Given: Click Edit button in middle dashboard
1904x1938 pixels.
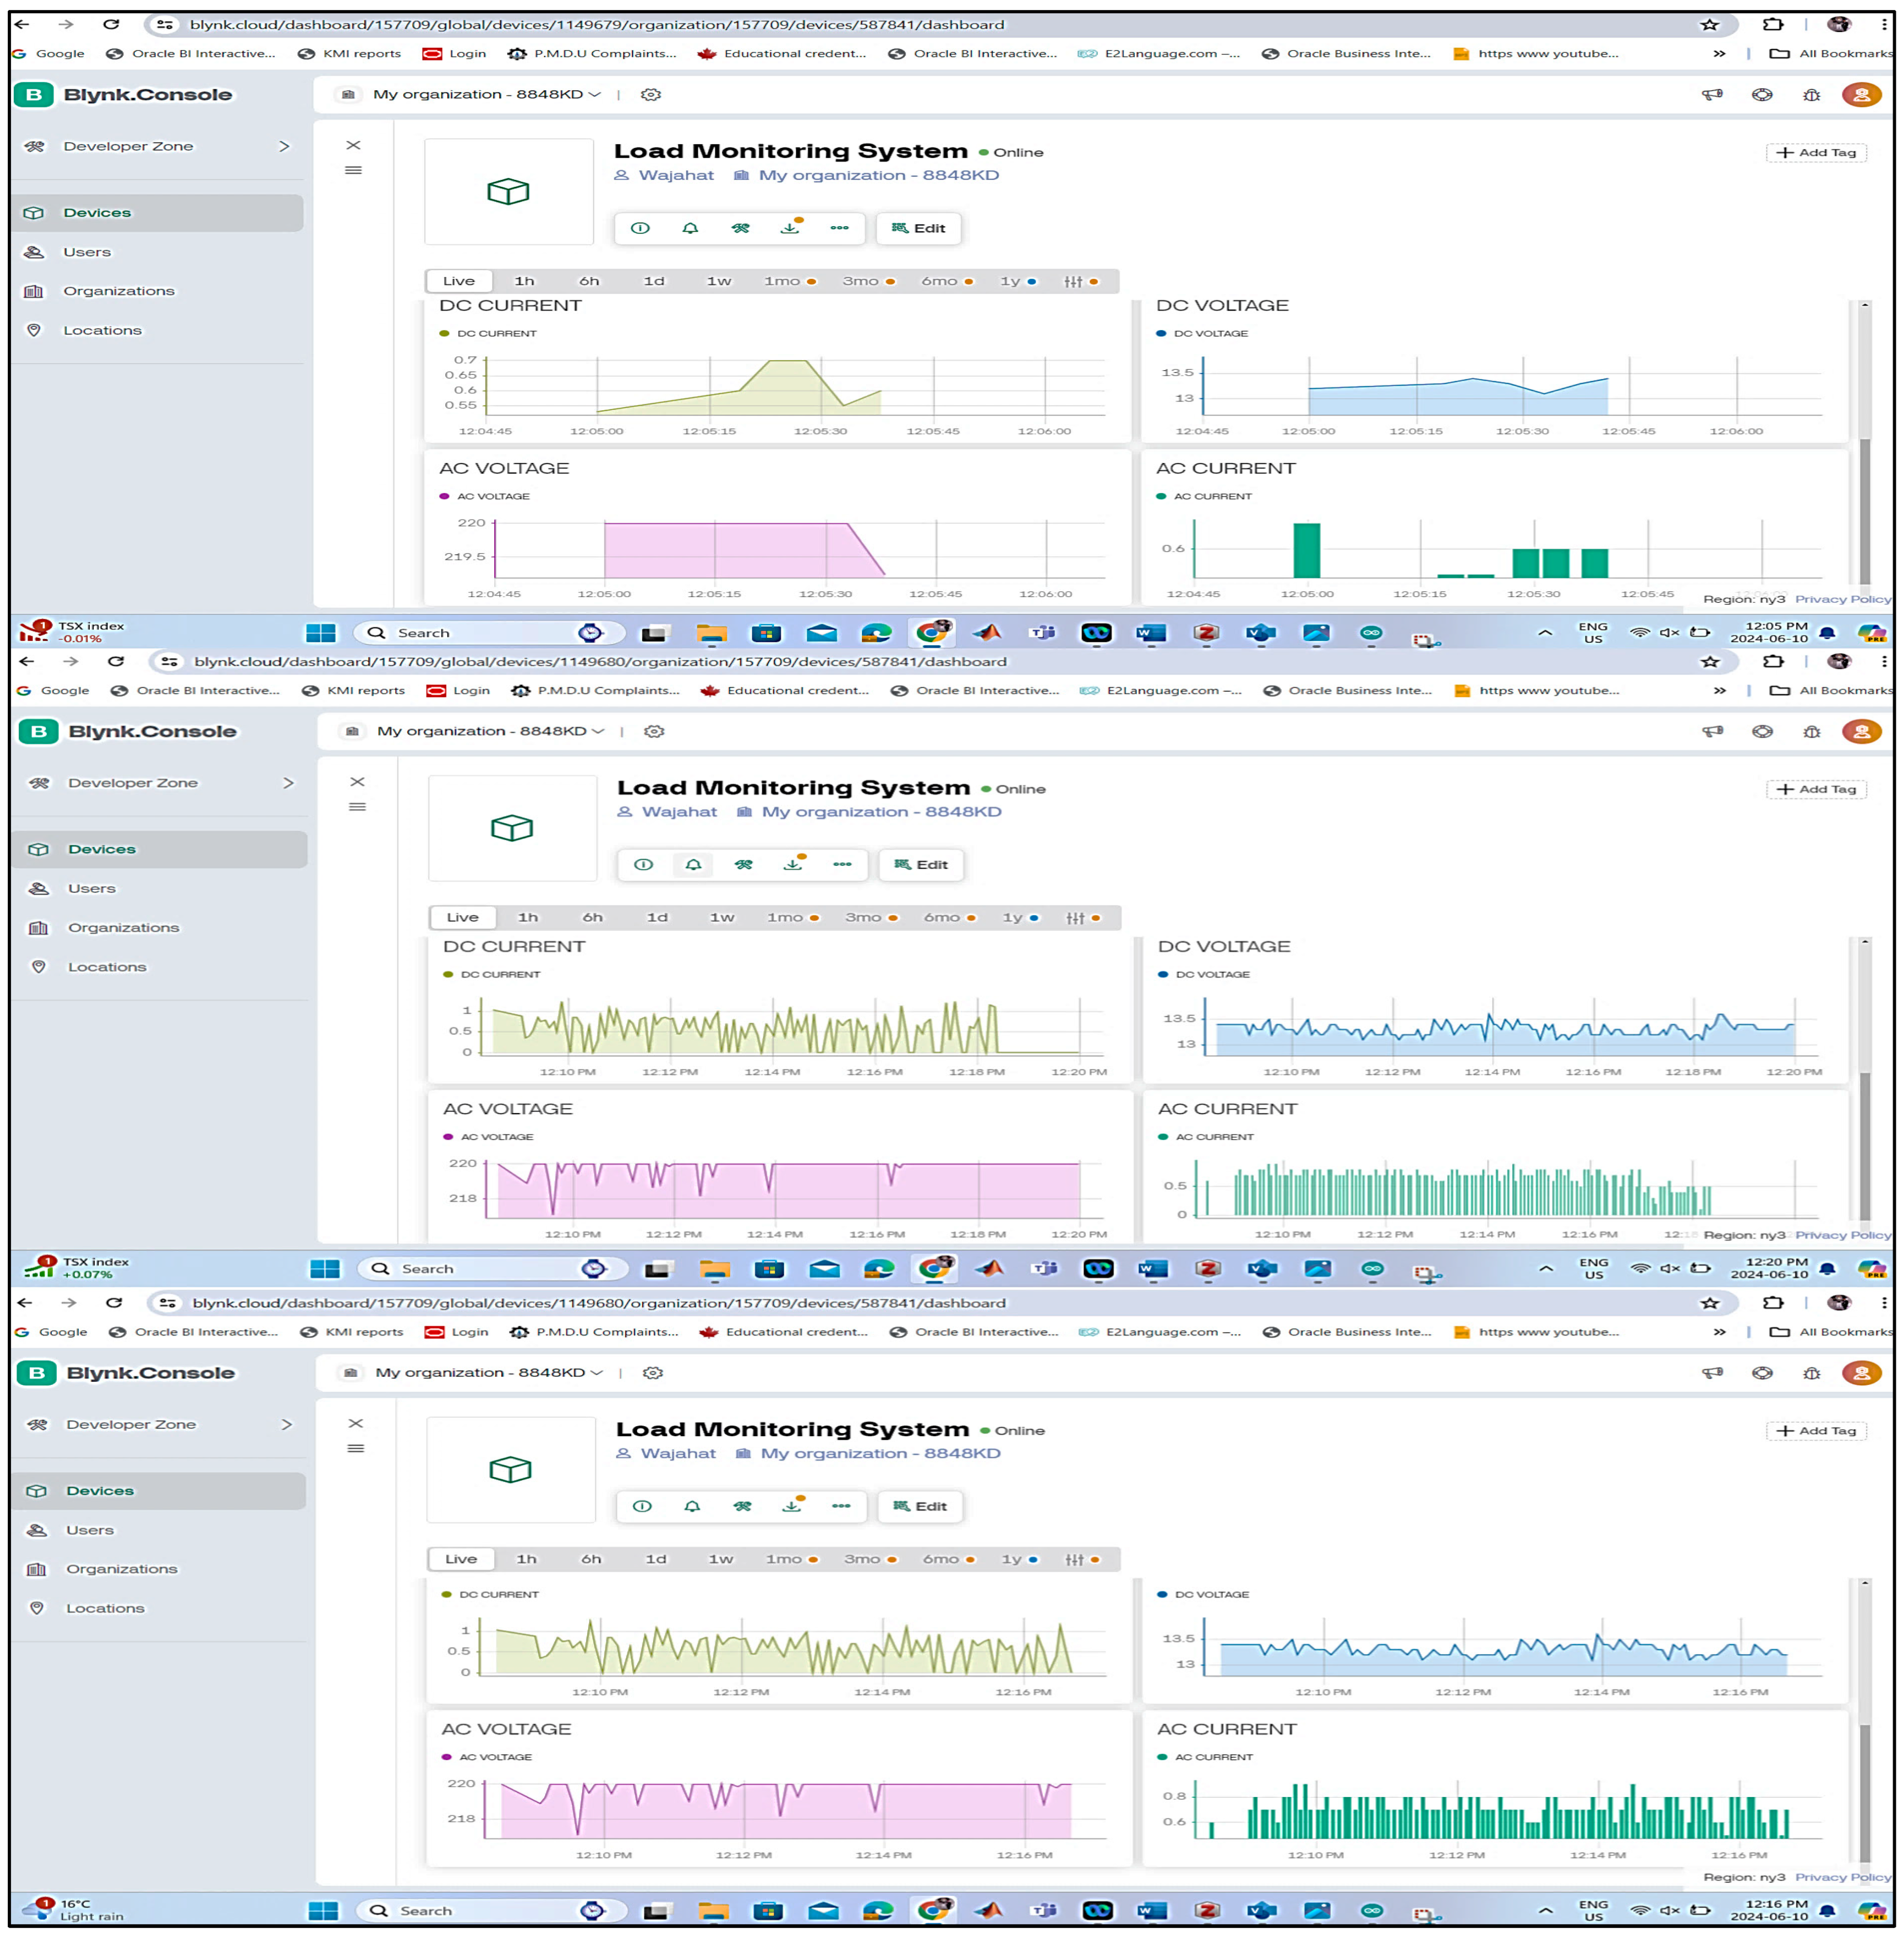Looking at the screenshot, I should pos(921,865).
